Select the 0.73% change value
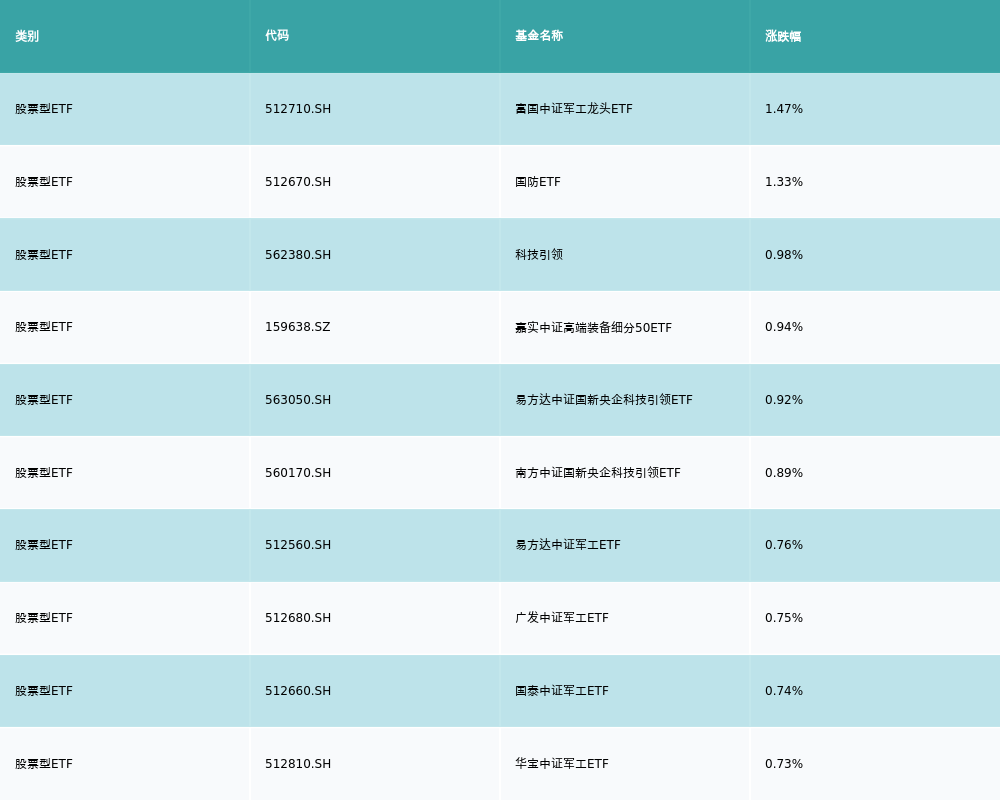 click(784, 764)
